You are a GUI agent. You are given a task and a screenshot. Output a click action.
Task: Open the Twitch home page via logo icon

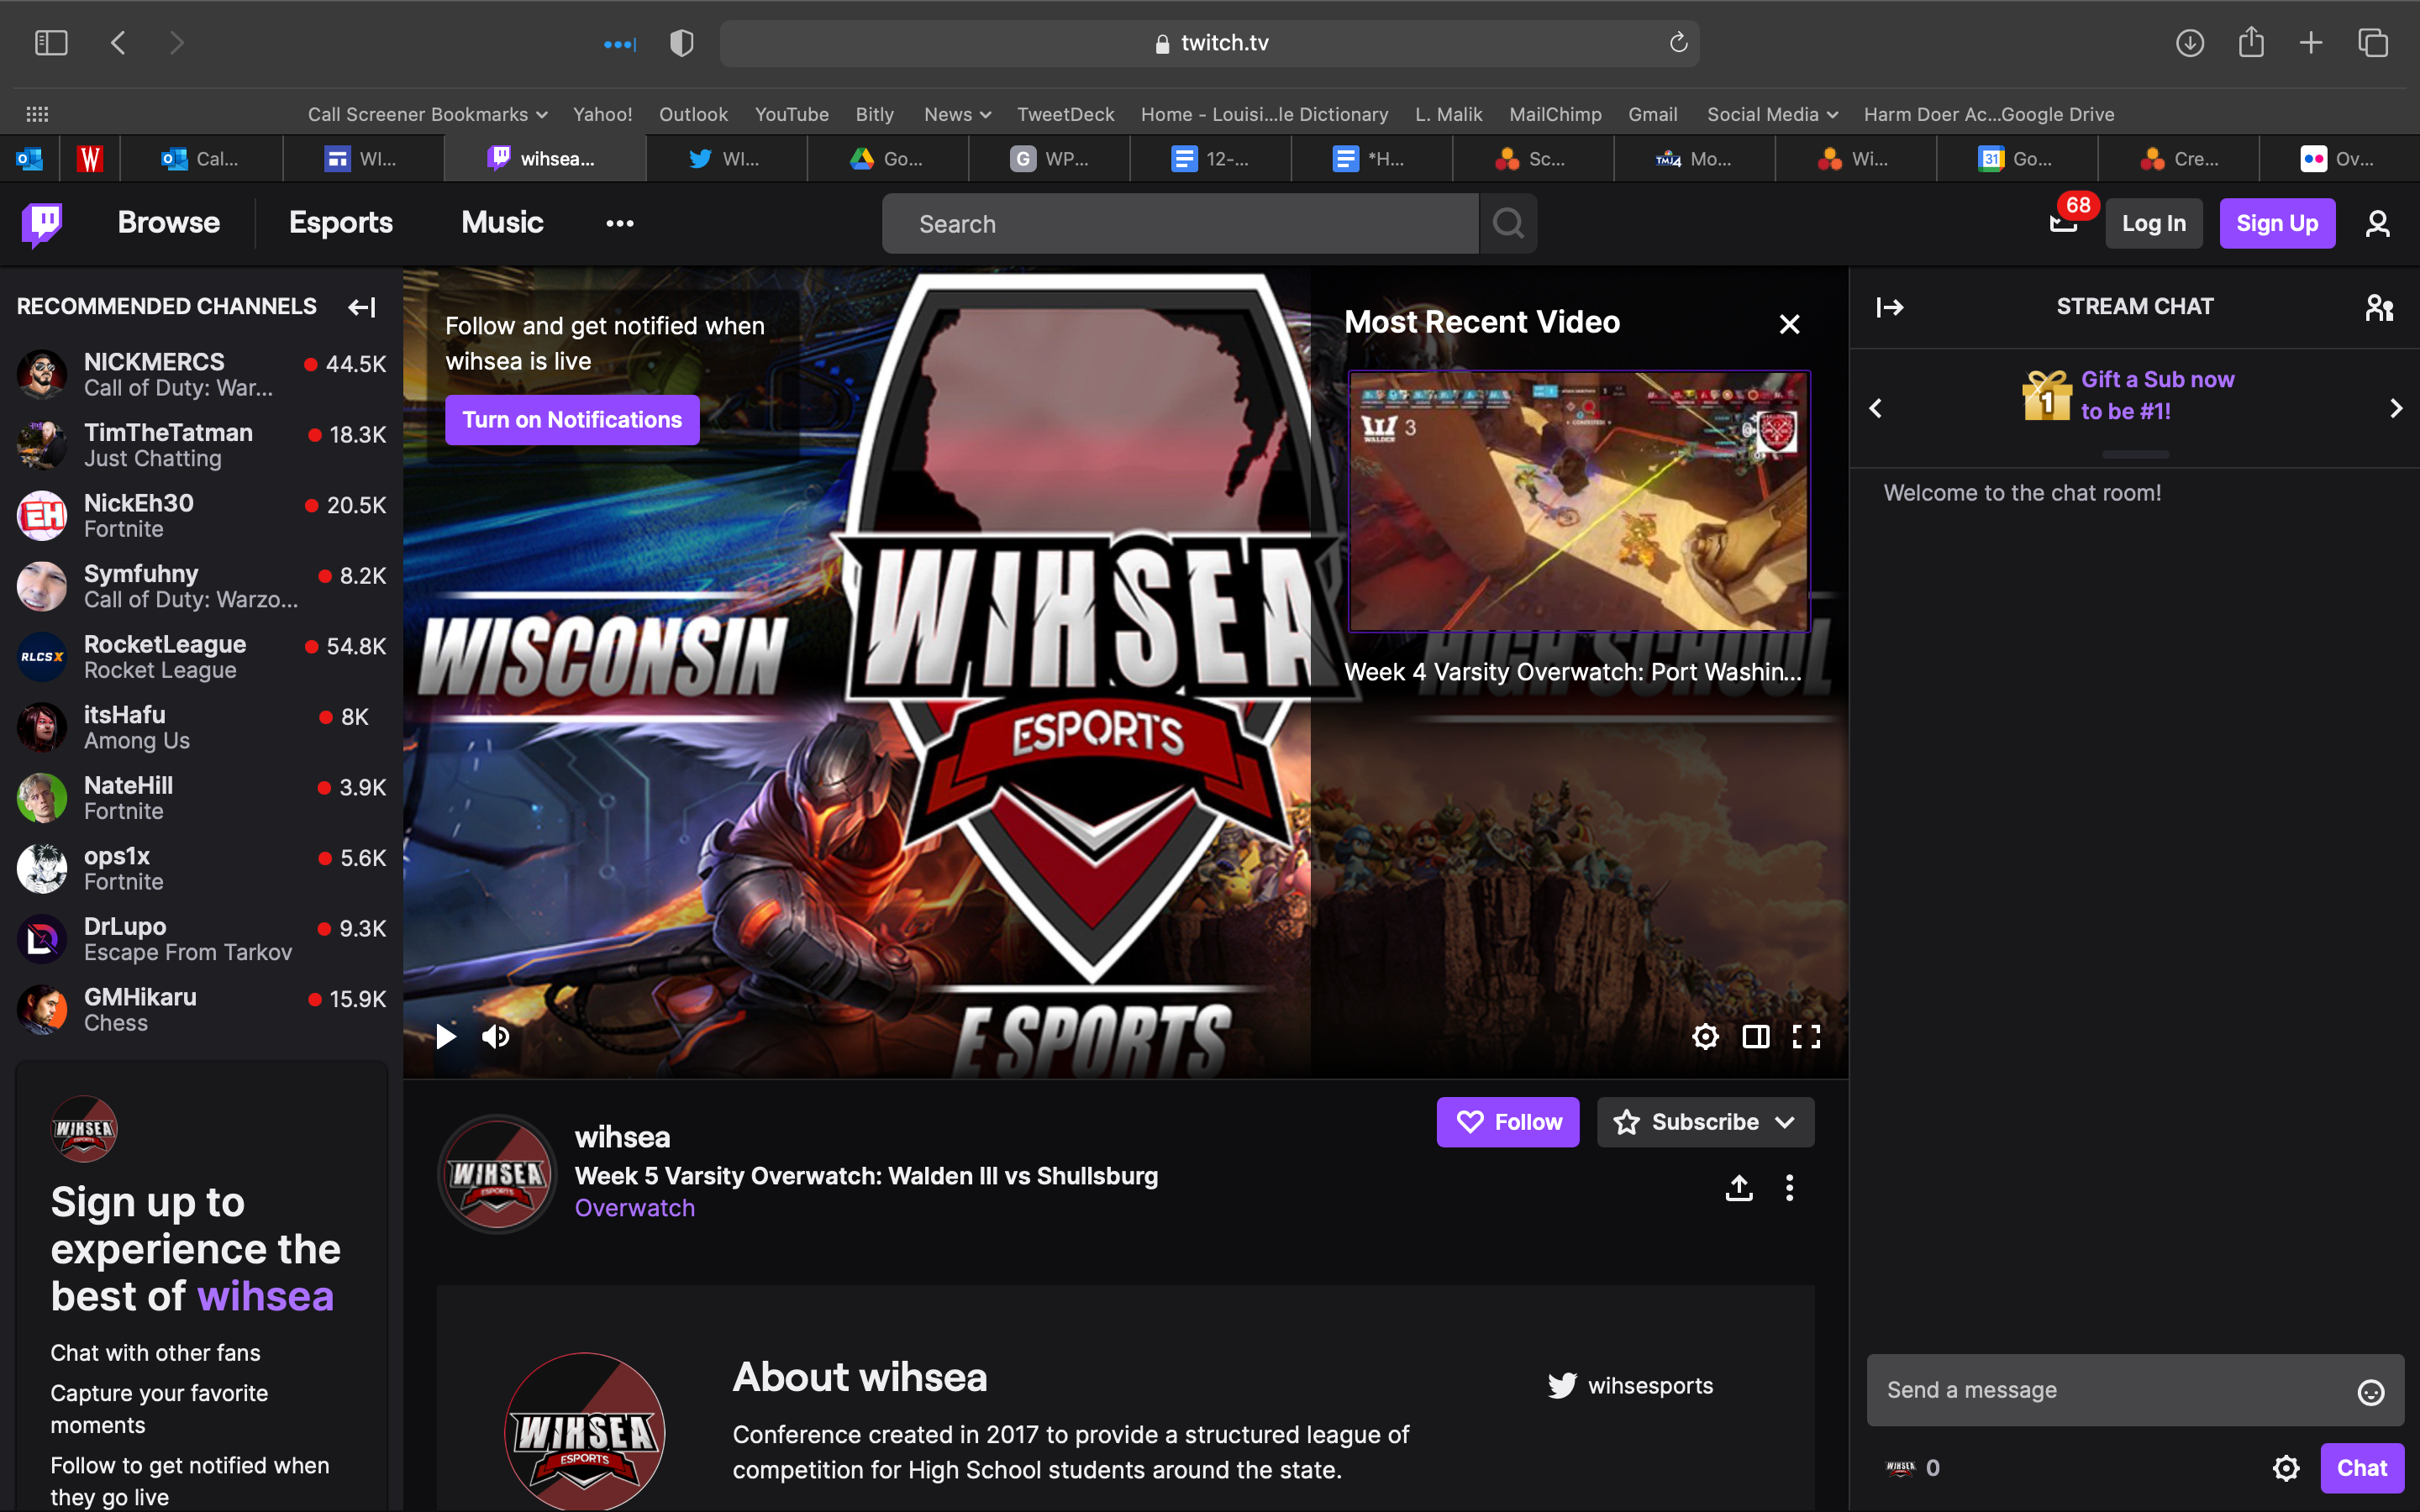42,223
